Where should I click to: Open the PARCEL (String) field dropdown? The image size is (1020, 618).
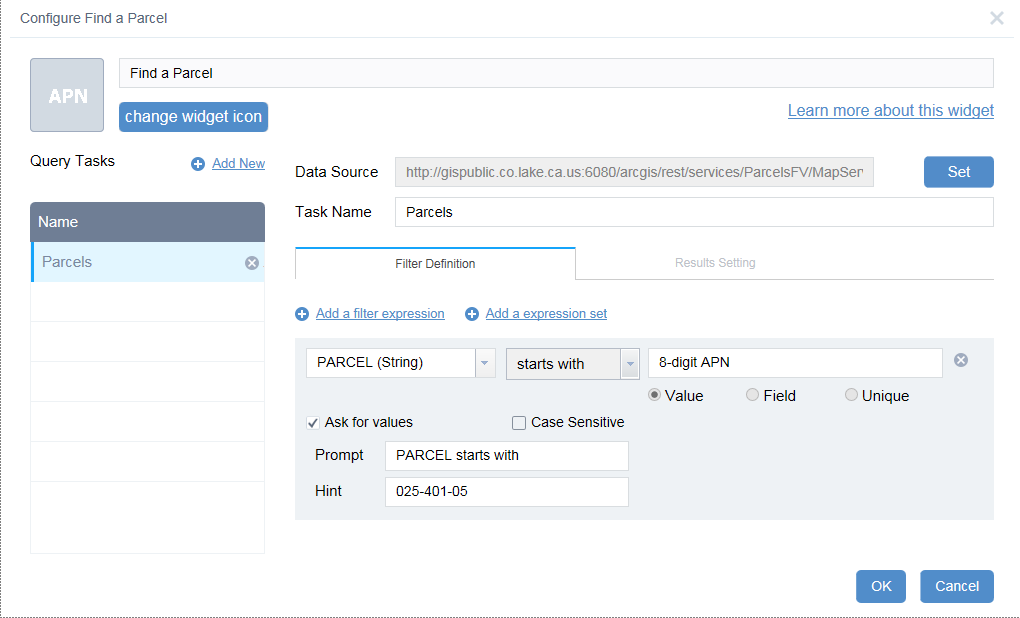485,363
